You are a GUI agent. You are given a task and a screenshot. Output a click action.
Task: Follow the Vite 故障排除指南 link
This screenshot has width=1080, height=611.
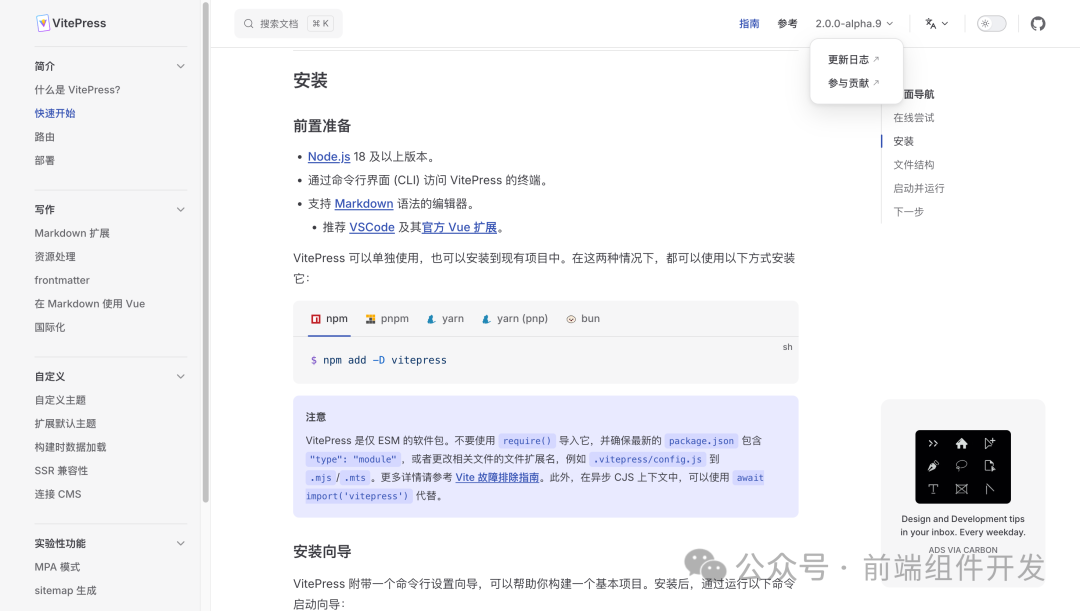(x=497, y=477)
